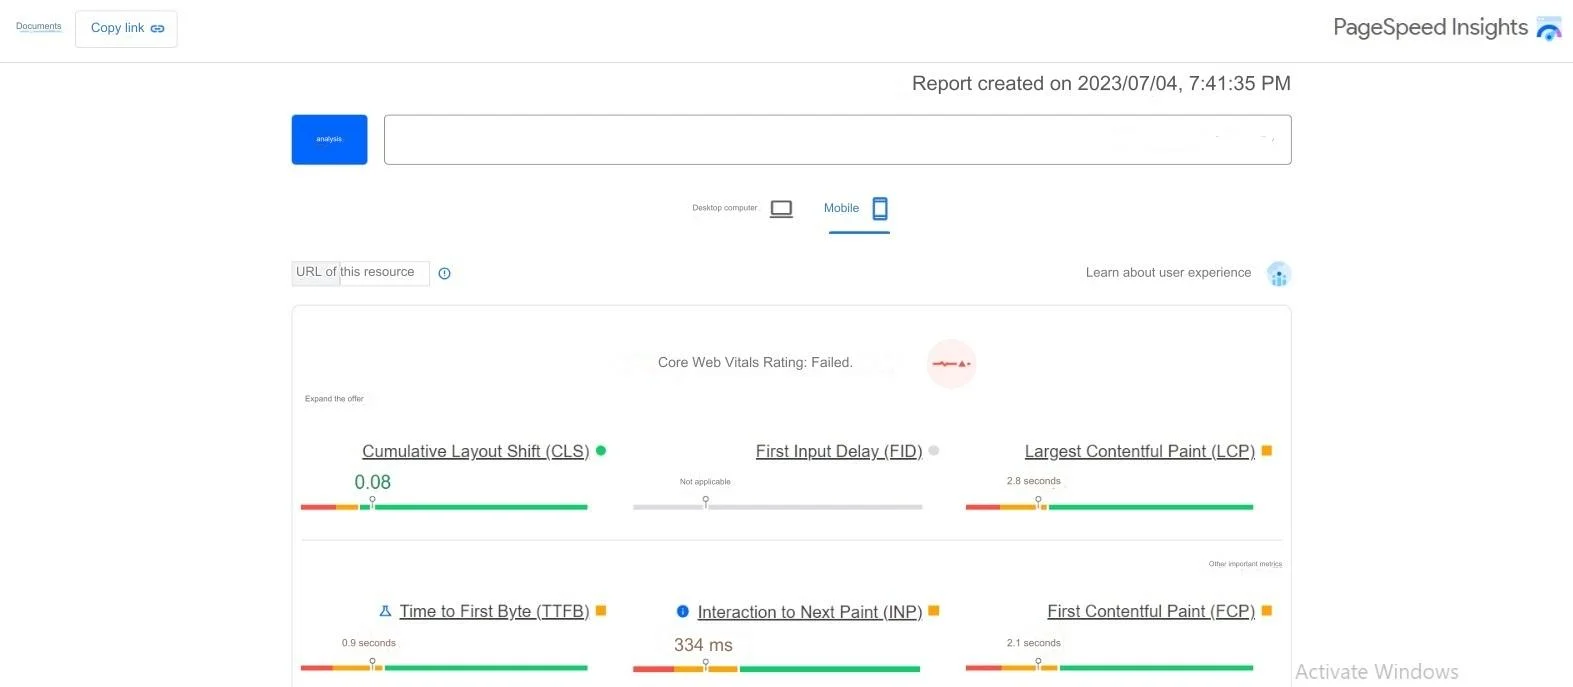1573x687 pixels.
Task: Click Other important metrics text
Action: (x=1245, y=564)
